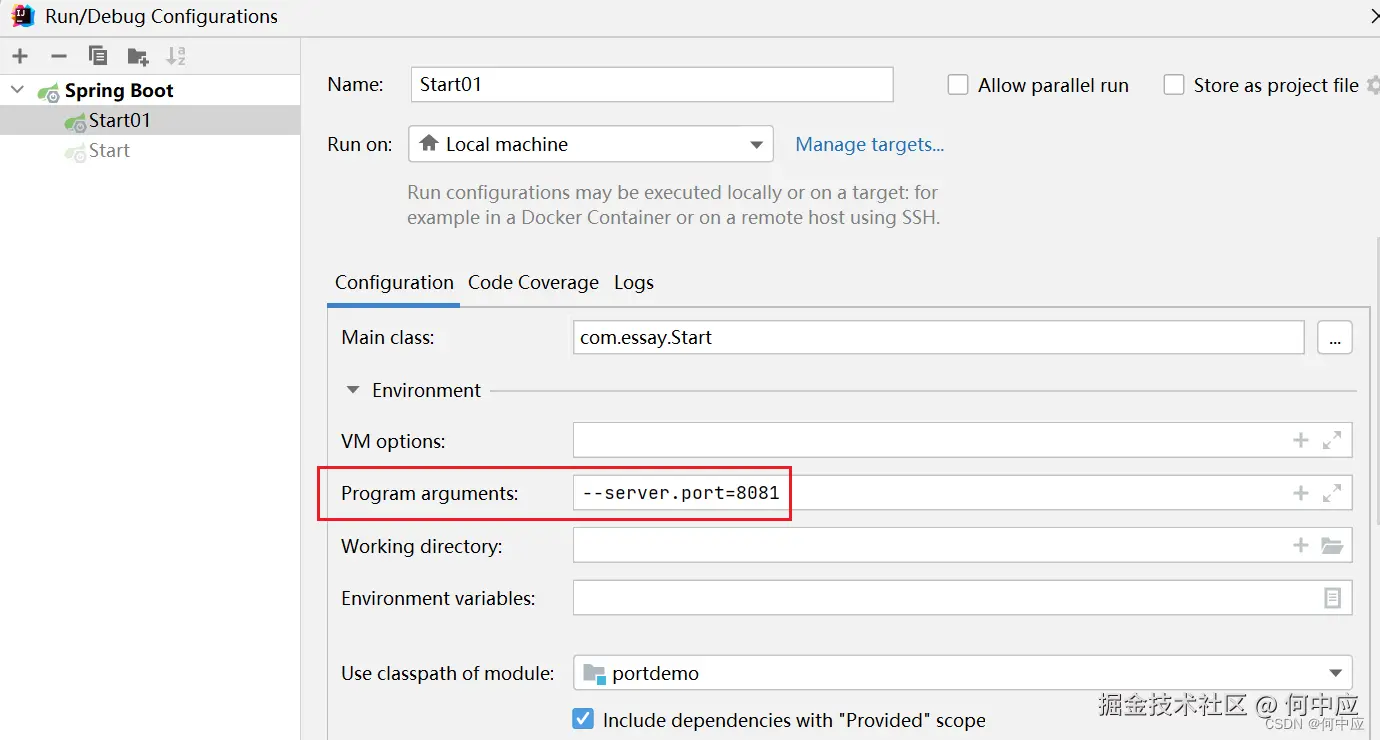Enable Allow parallel run

958,85
